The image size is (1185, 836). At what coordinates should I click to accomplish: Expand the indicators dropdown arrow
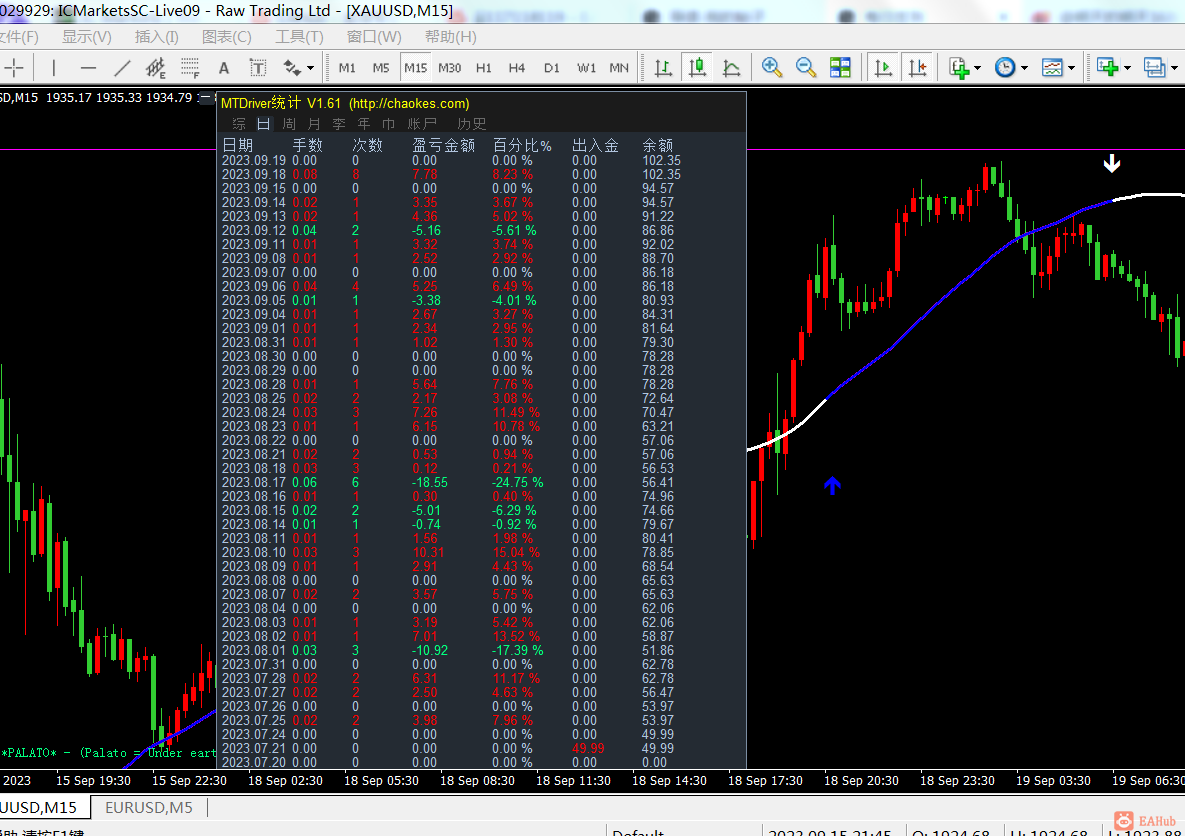tap(977, 68)
